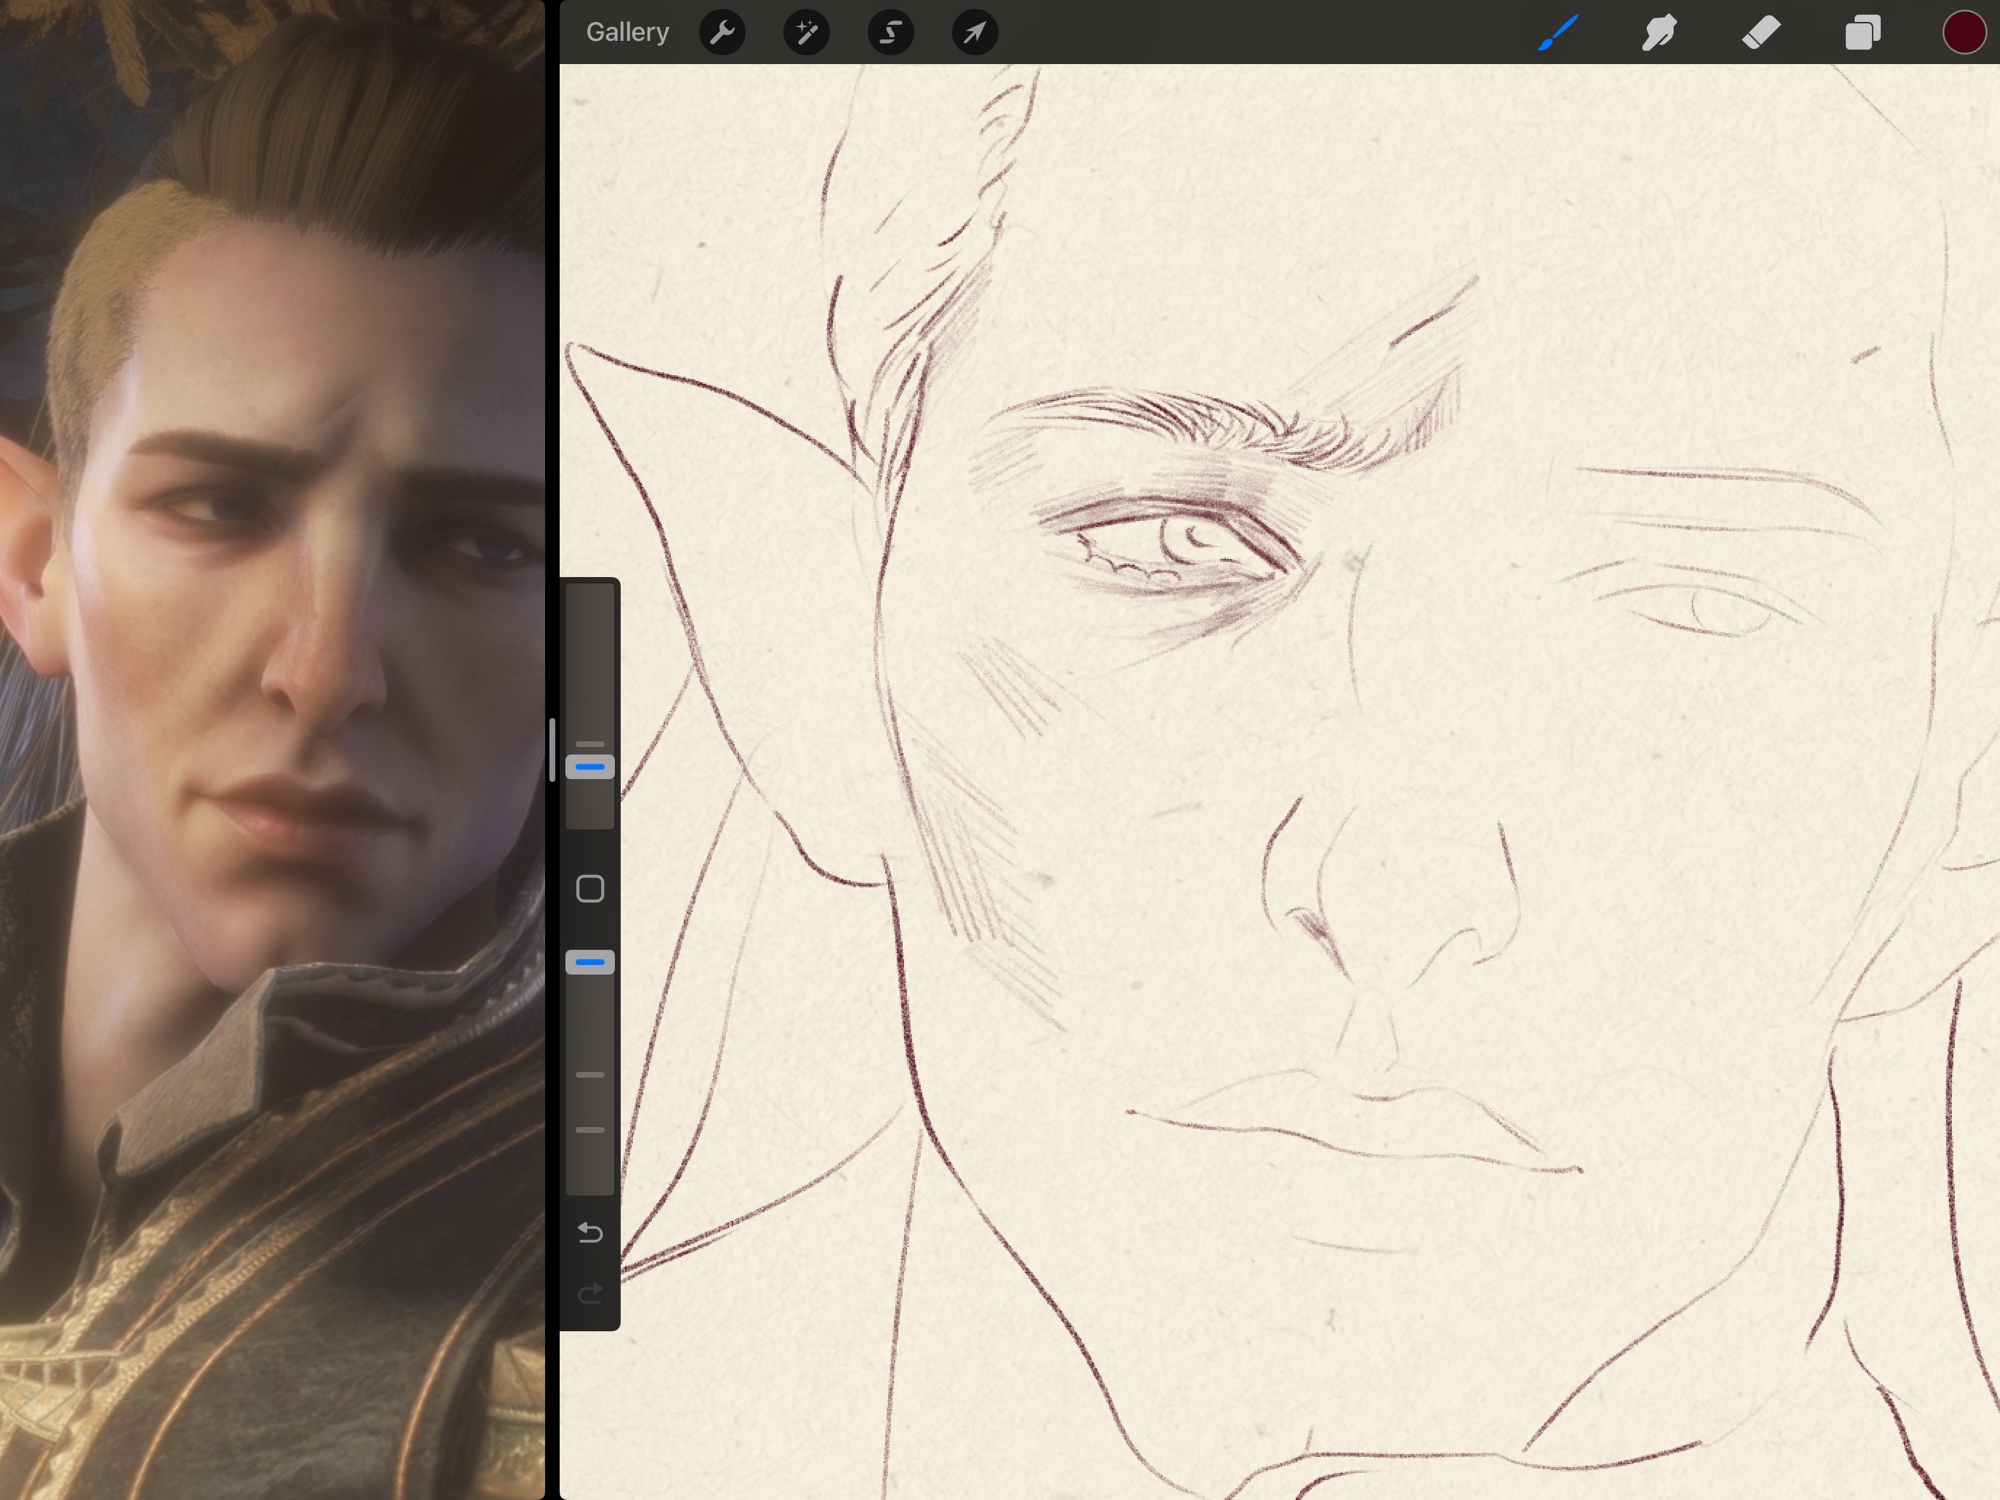Tap the square modify button in sidebar
The width and height of the screenshot is (2000, 1500).
590,888
